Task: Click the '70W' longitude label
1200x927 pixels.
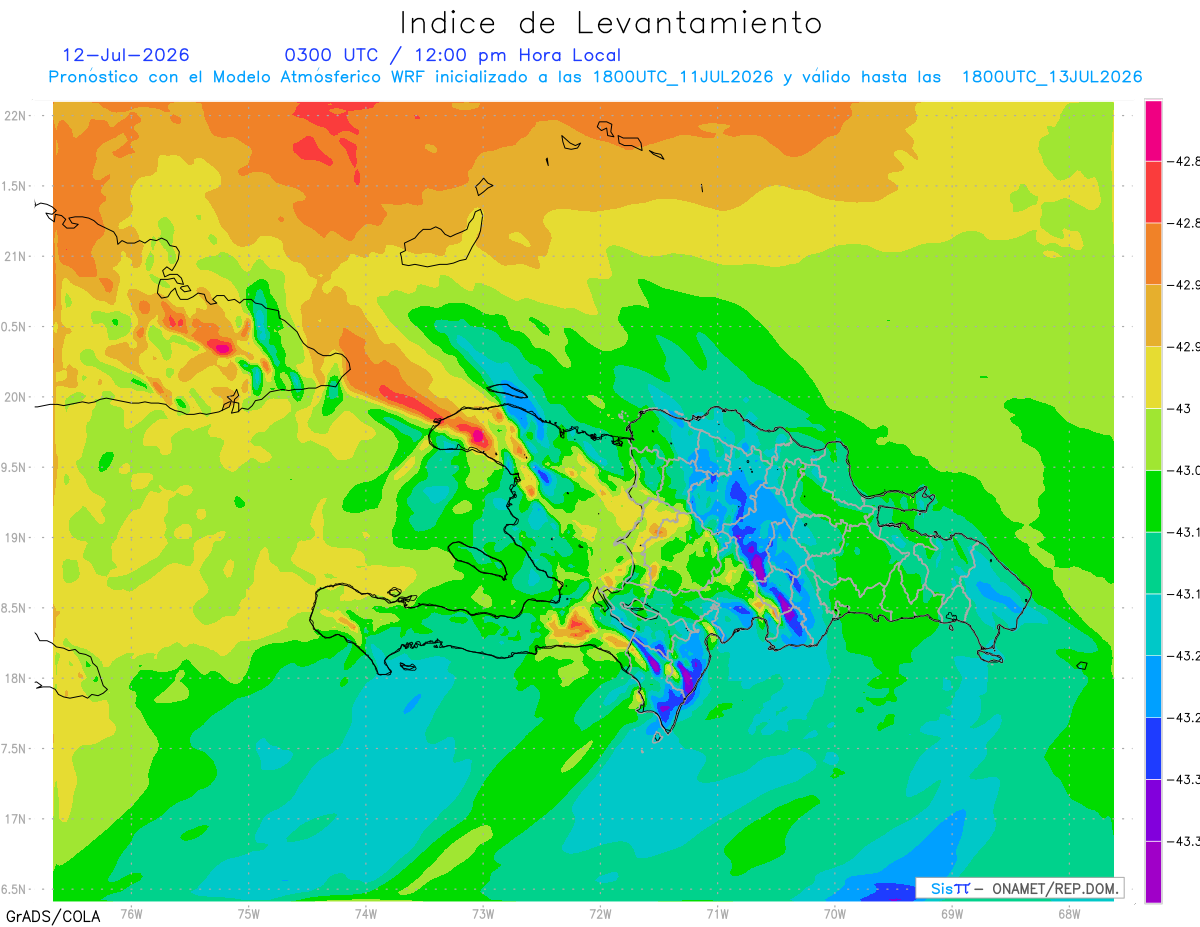Action: pos(835,912)
